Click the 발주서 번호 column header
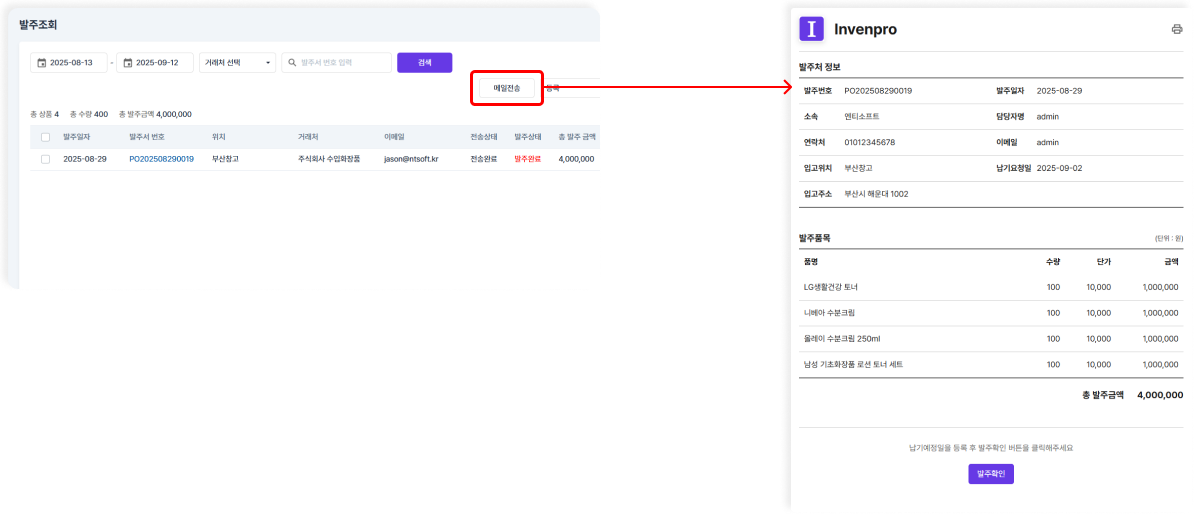The image size is (1200, 522). click(146, 137)
